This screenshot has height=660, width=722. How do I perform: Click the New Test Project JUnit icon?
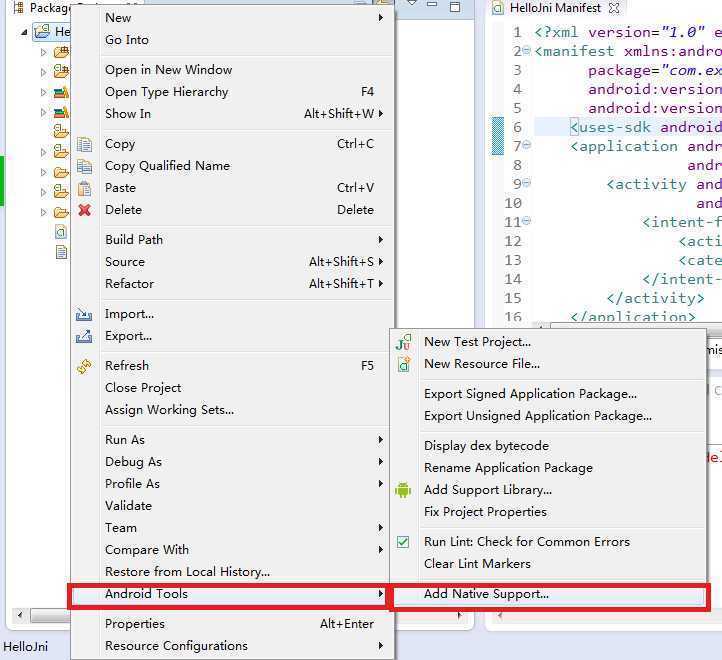pos(403,342)
